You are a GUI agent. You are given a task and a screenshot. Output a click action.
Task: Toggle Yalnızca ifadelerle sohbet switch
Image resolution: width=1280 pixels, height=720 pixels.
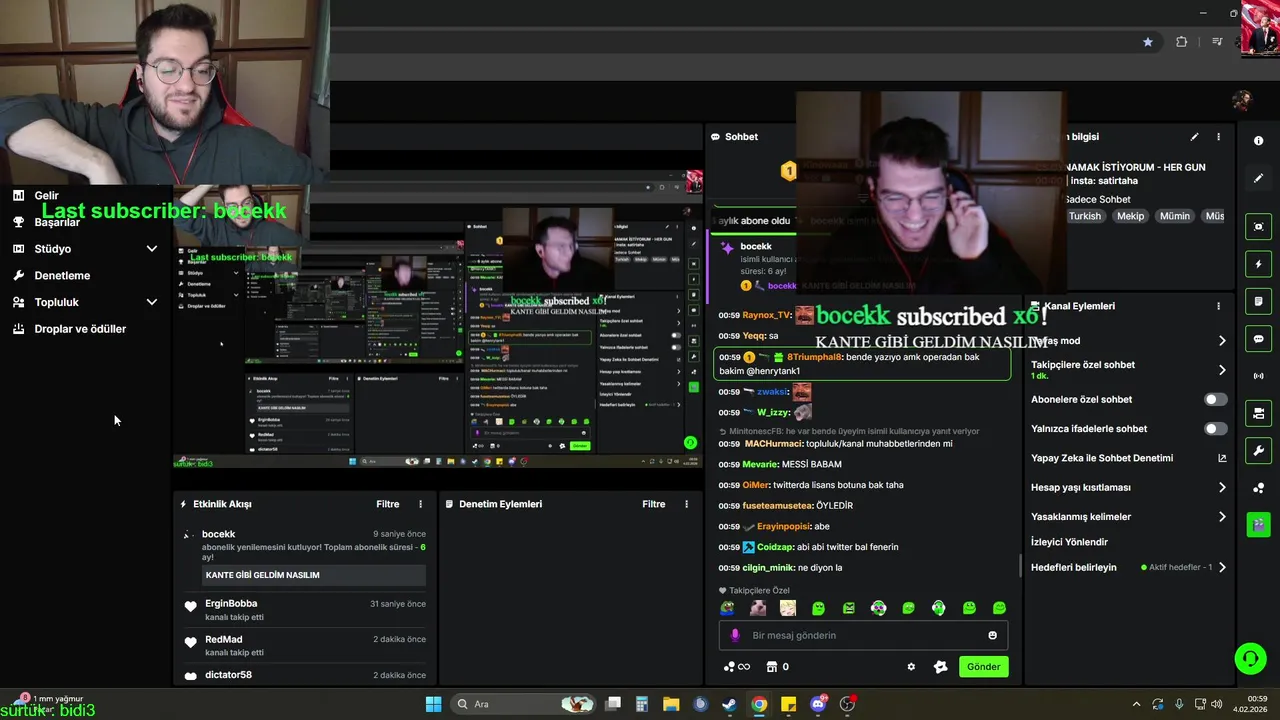(x=1215, y=429)
